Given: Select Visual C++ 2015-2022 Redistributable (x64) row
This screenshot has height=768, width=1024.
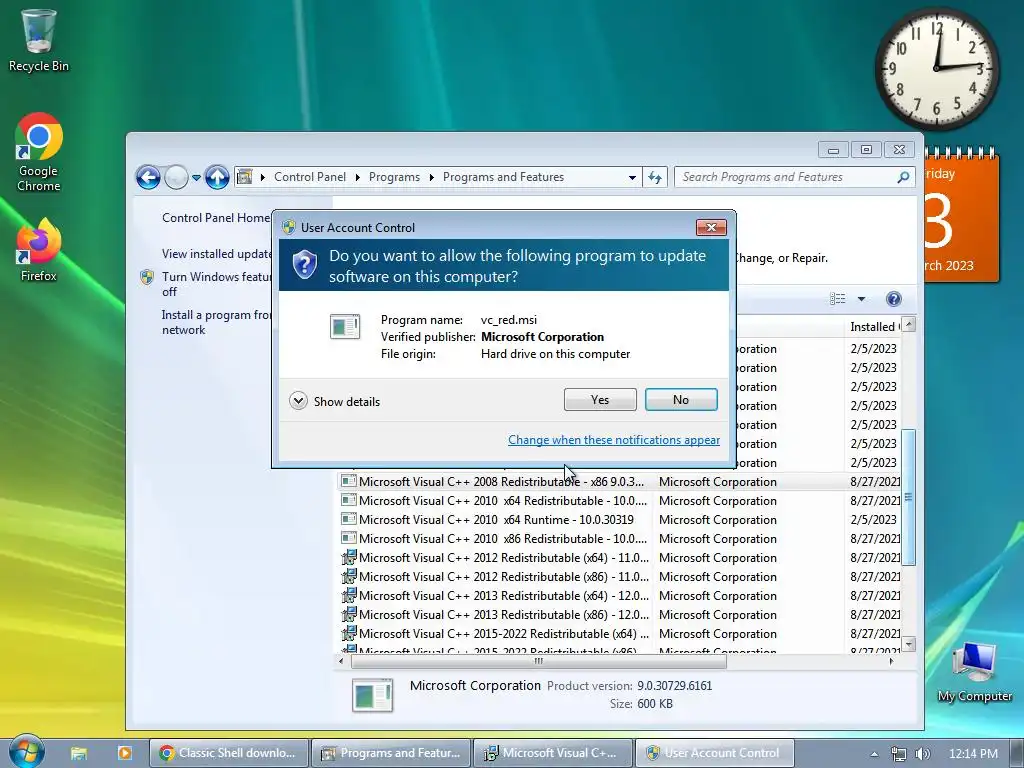Looking at the screenshot, I should 618,633.
